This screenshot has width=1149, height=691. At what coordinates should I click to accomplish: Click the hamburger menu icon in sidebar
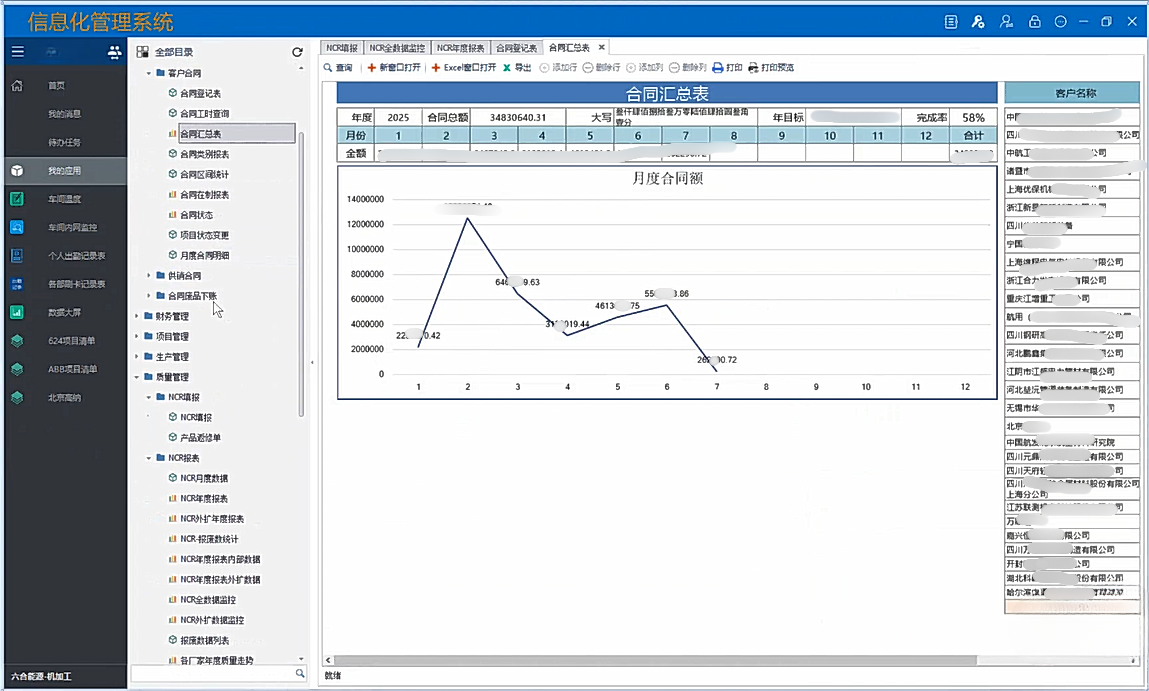pos(18,52)
